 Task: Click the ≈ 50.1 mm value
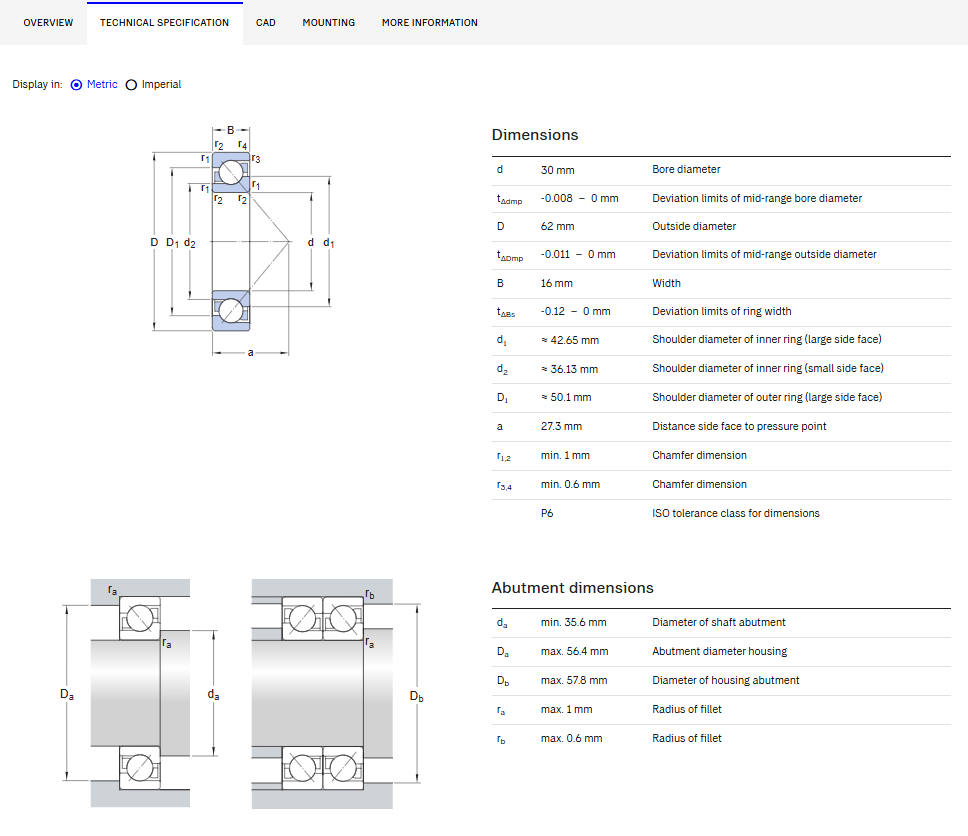coord(566,398)
